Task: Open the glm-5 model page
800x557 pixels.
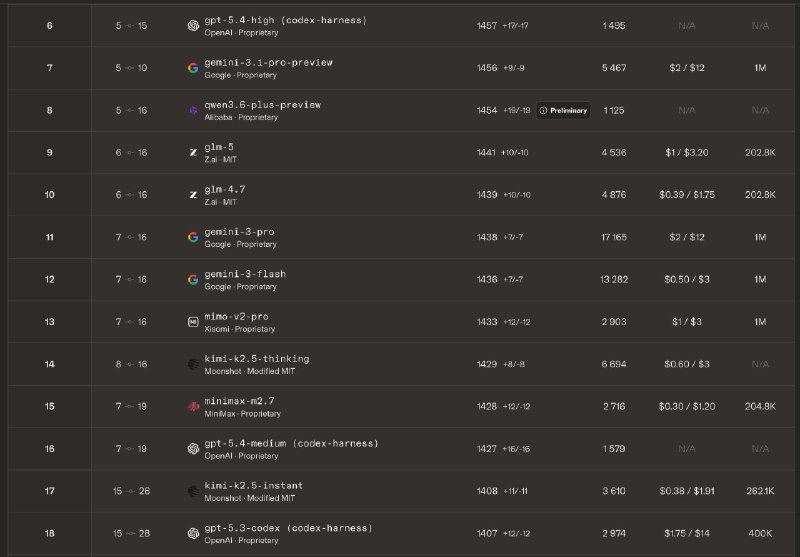Action: pos(218,147)
